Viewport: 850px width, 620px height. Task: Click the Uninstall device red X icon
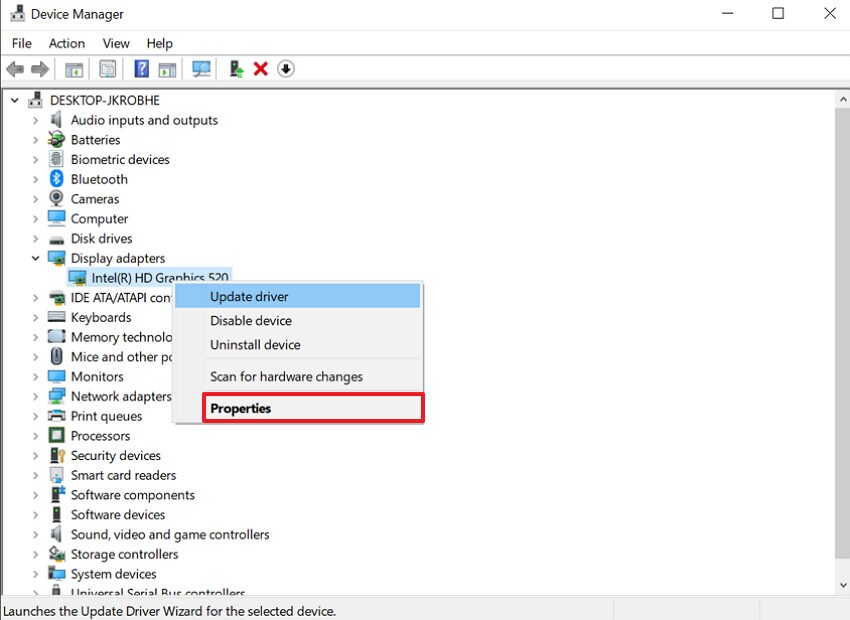coord(262,68)
